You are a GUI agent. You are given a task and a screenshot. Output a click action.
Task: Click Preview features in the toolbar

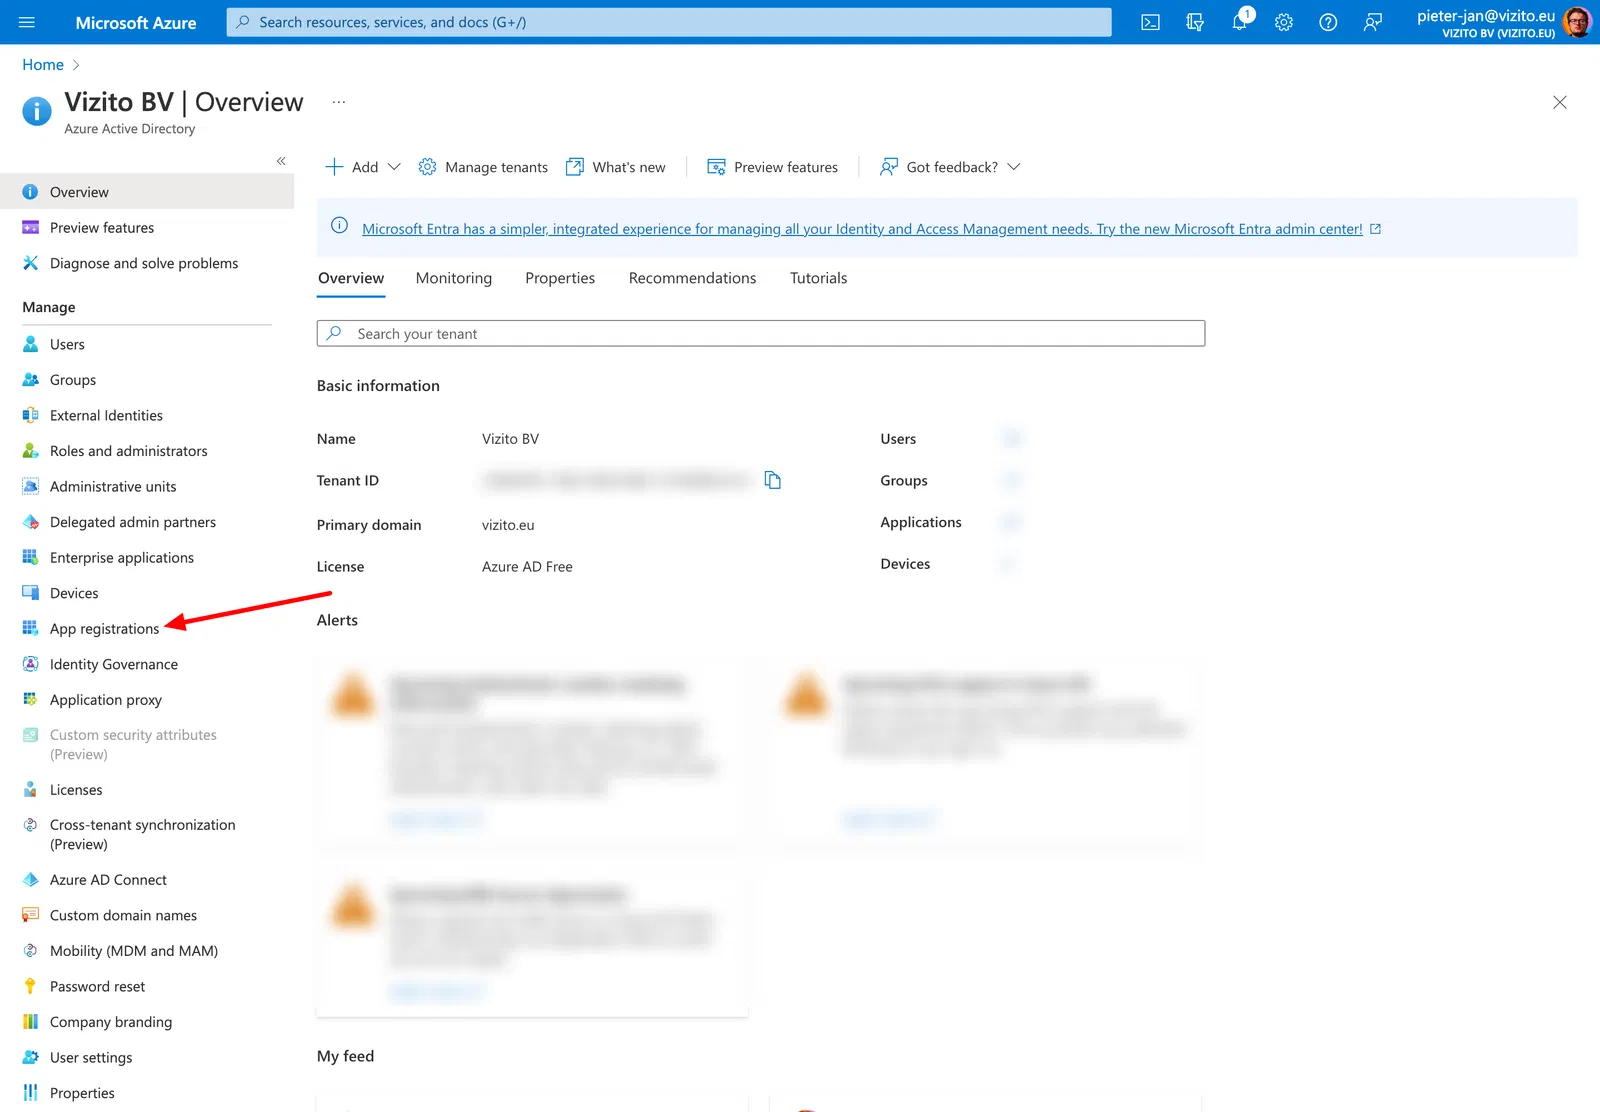tap(773, 167)
